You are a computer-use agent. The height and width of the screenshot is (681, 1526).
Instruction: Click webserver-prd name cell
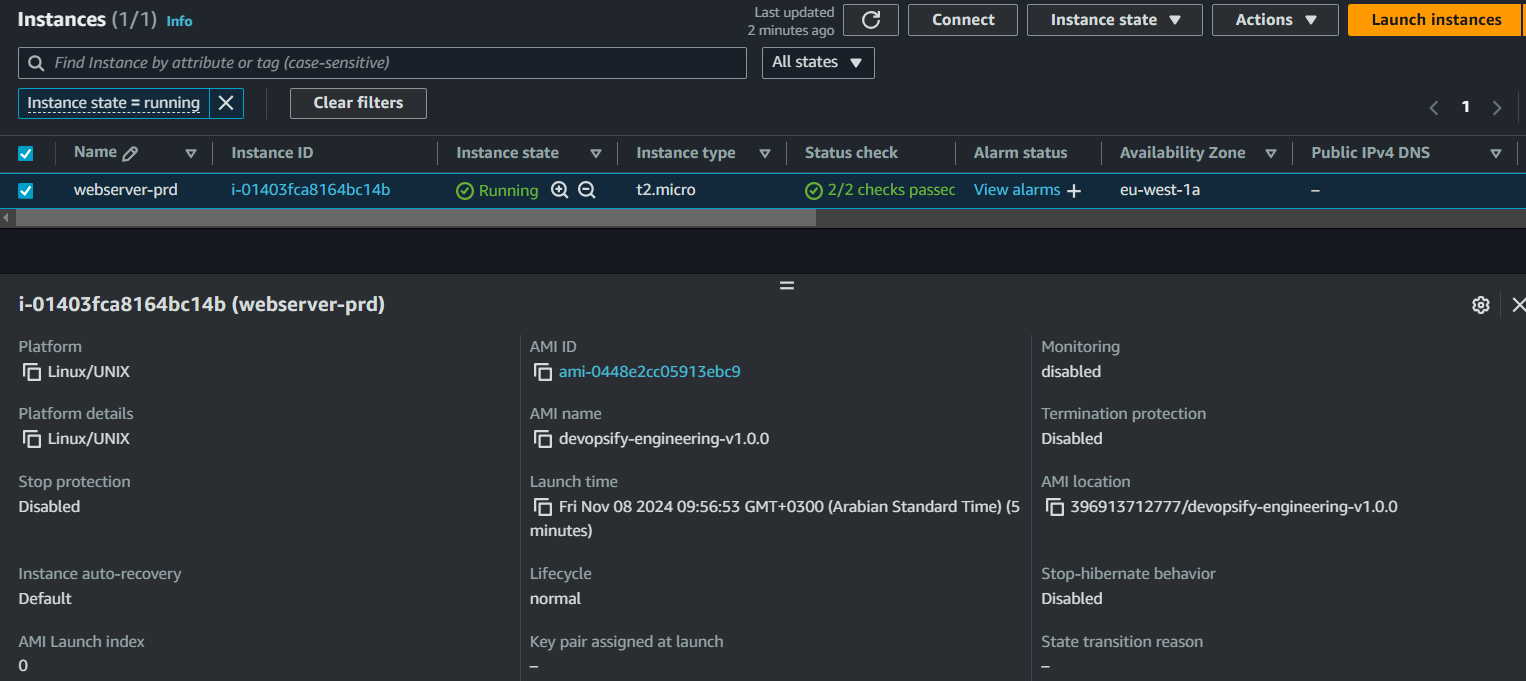[x=126, y=190]
